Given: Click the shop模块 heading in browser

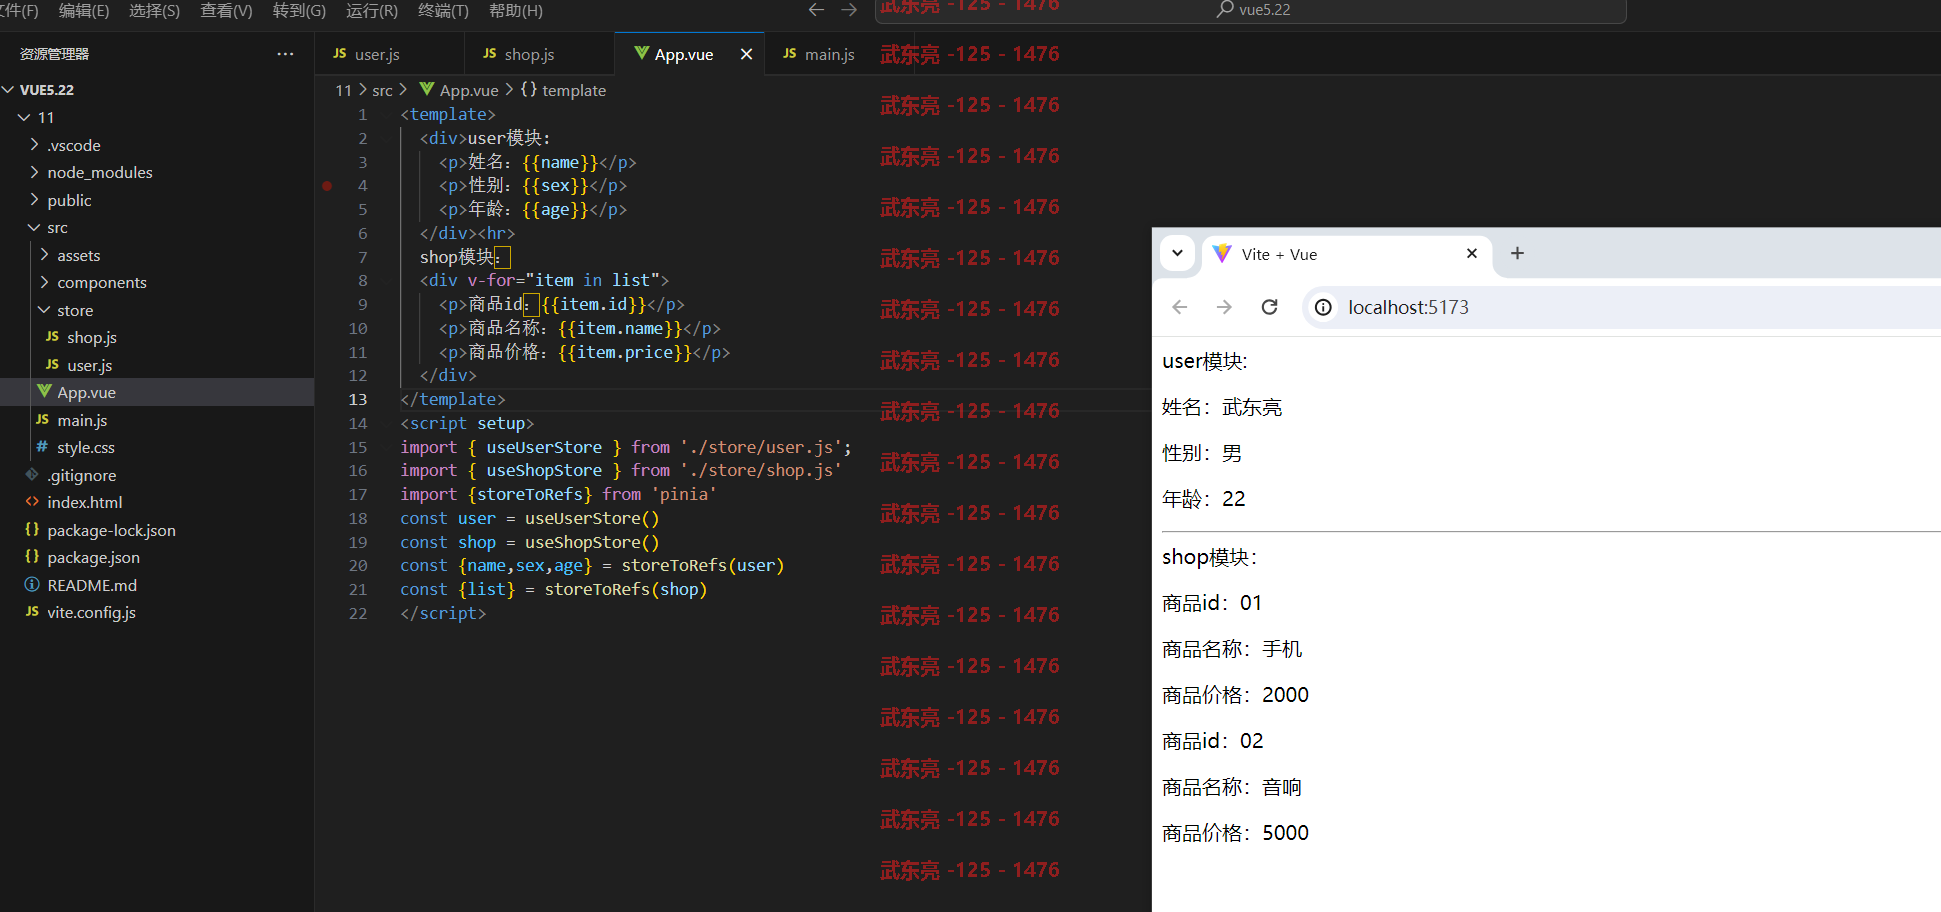Looking at the screenshot, I should [1209, 557].
